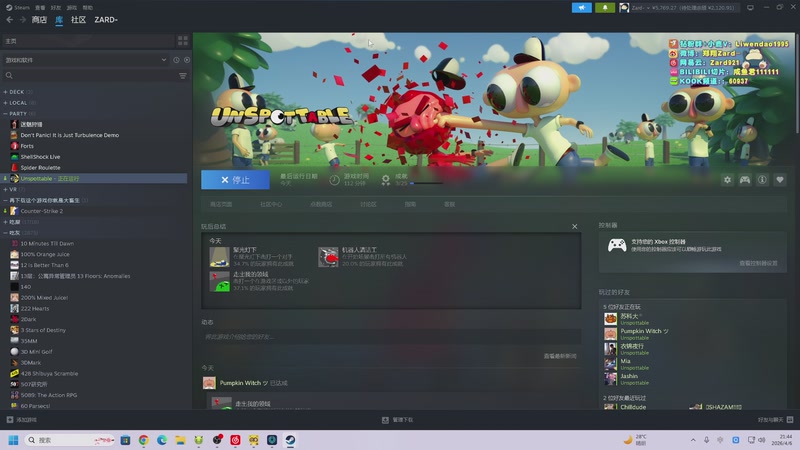Open the green notifications bell
Image resolution: width=800 pixels, height=450 pixels.
click(x=605, y=8)
